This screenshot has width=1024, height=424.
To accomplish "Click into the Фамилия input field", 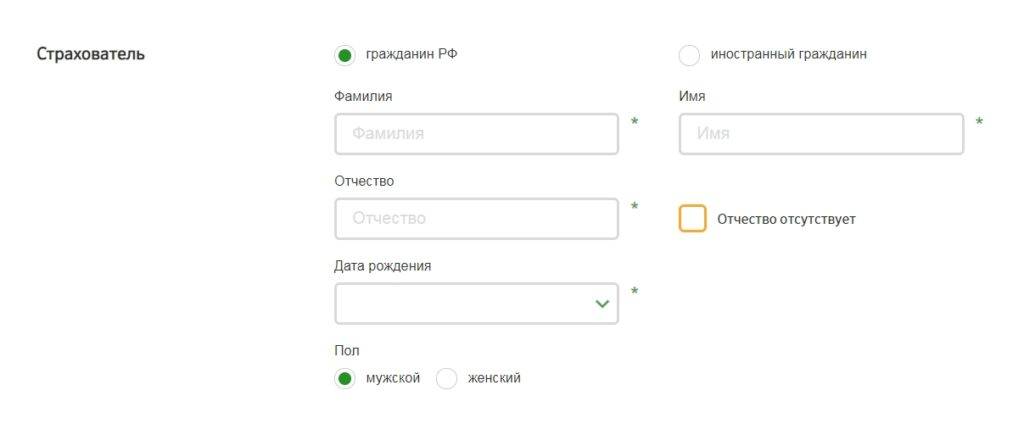I will (476, 134).
